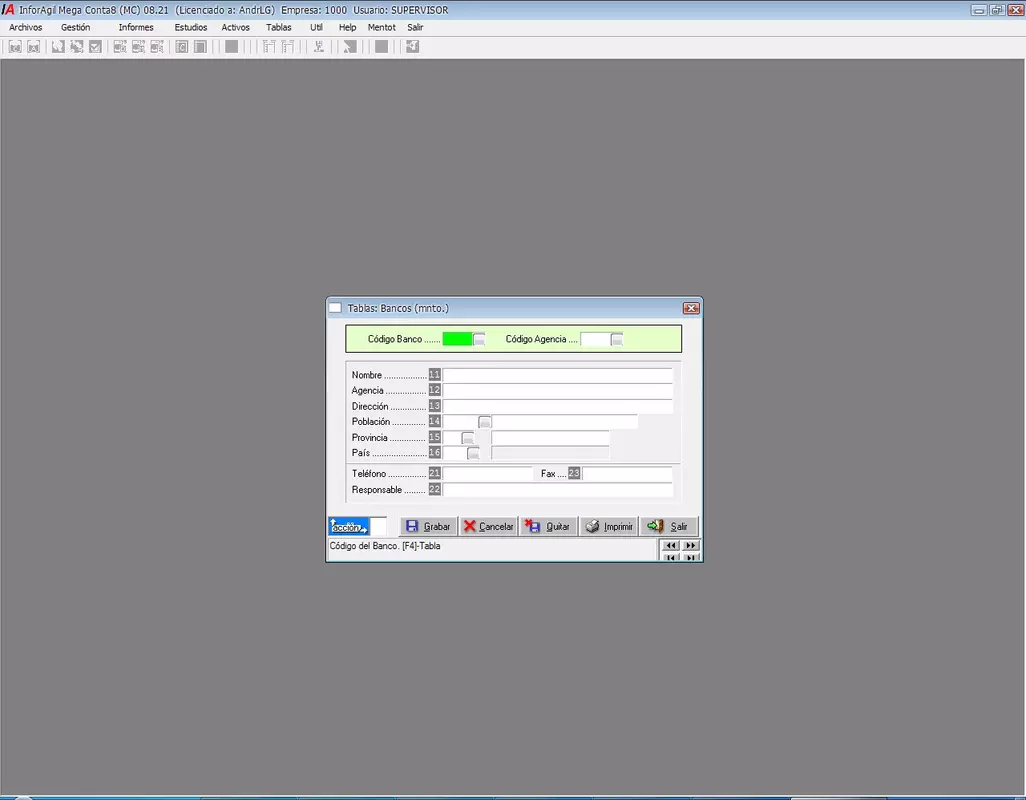Open the Gestión menu
This screenshot has width=1026, height=800.
click(76, 27)
